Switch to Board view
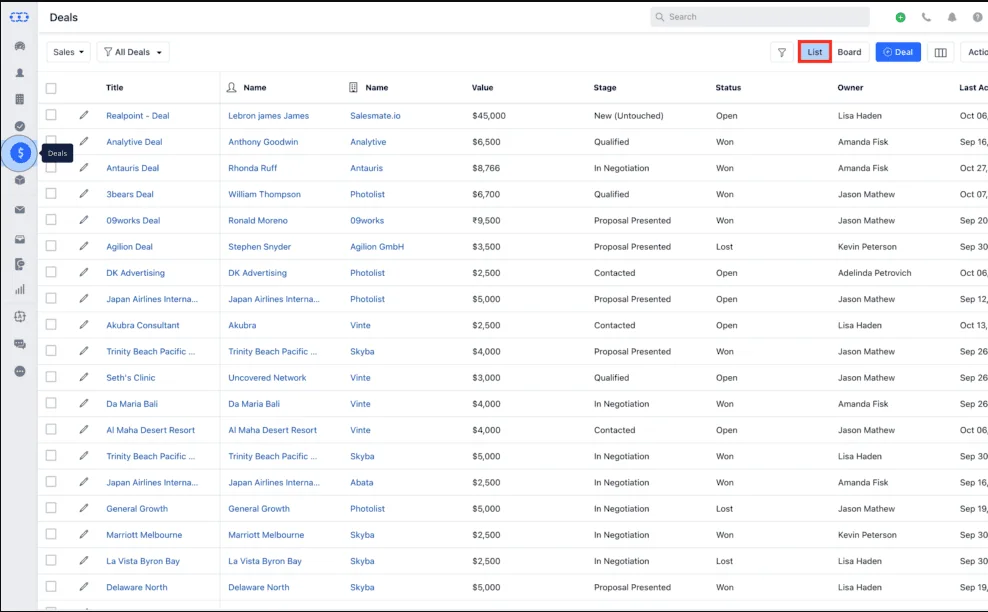The width and height of the screenshot is (988, 612). click(849, 52)
